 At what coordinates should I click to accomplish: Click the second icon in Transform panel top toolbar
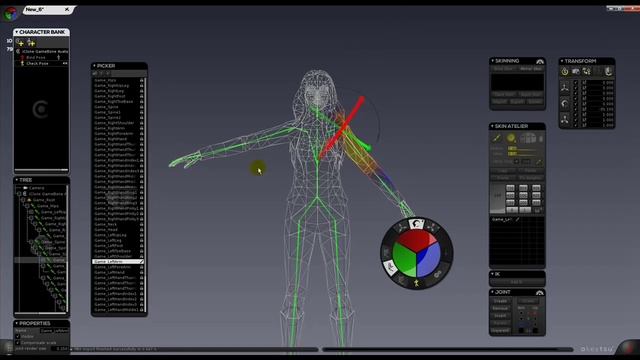[576, 71]
